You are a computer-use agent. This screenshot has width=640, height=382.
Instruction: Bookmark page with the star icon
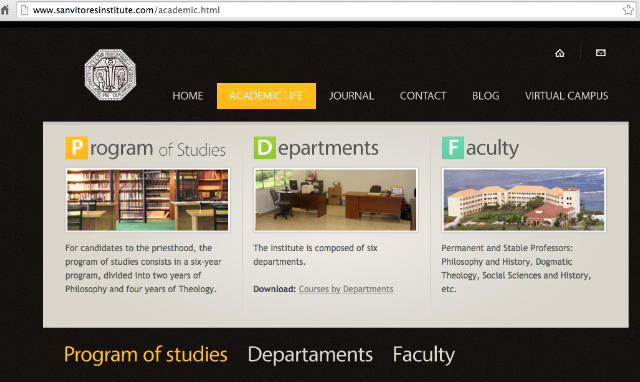(x=628, y=10)
